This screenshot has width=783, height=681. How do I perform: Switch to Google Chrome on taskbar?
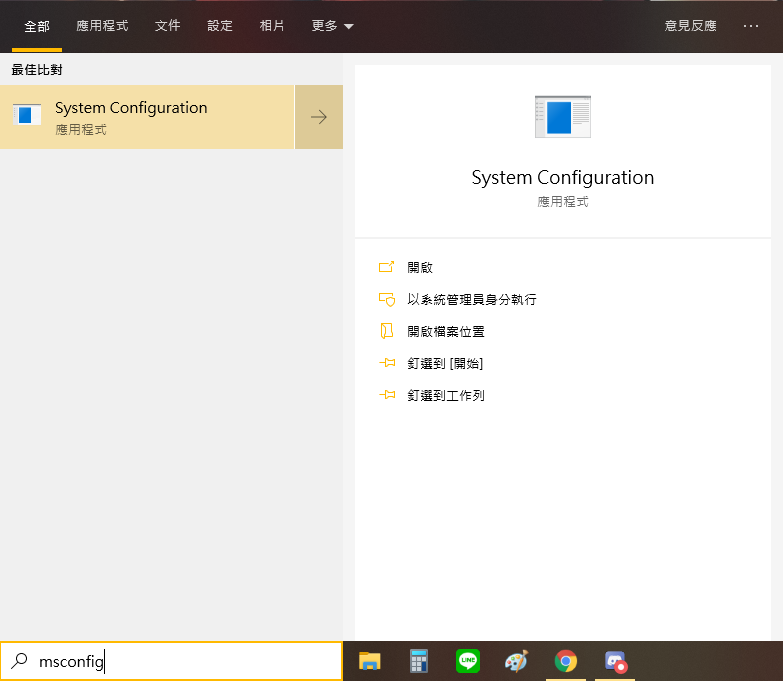click(x=566, y=661)
